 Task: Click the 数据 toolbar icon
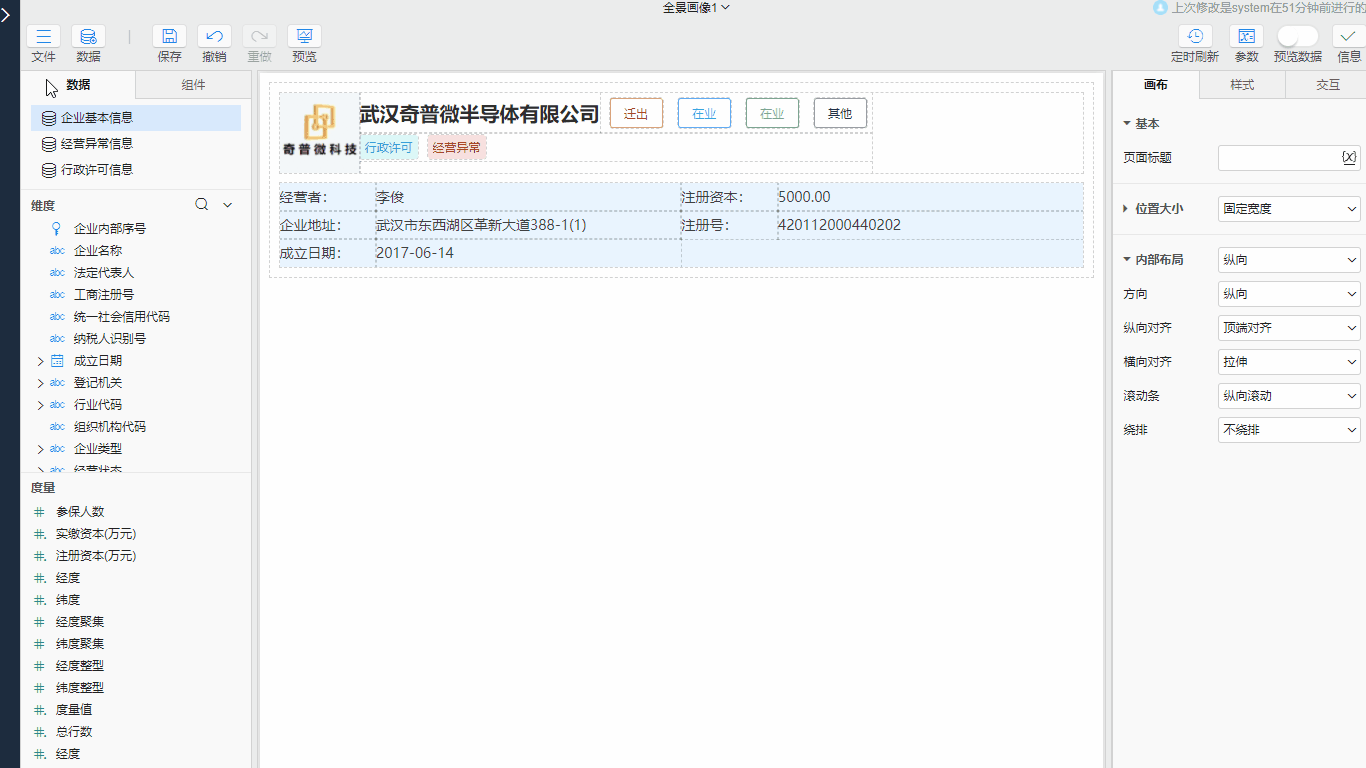[88, 36]
